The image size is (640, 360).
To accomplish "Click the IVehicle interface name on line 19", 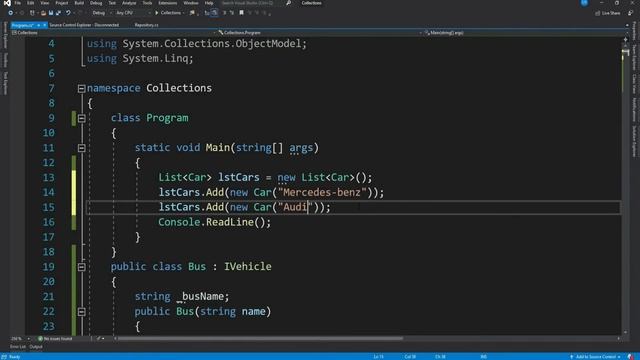I will [248, 267].
